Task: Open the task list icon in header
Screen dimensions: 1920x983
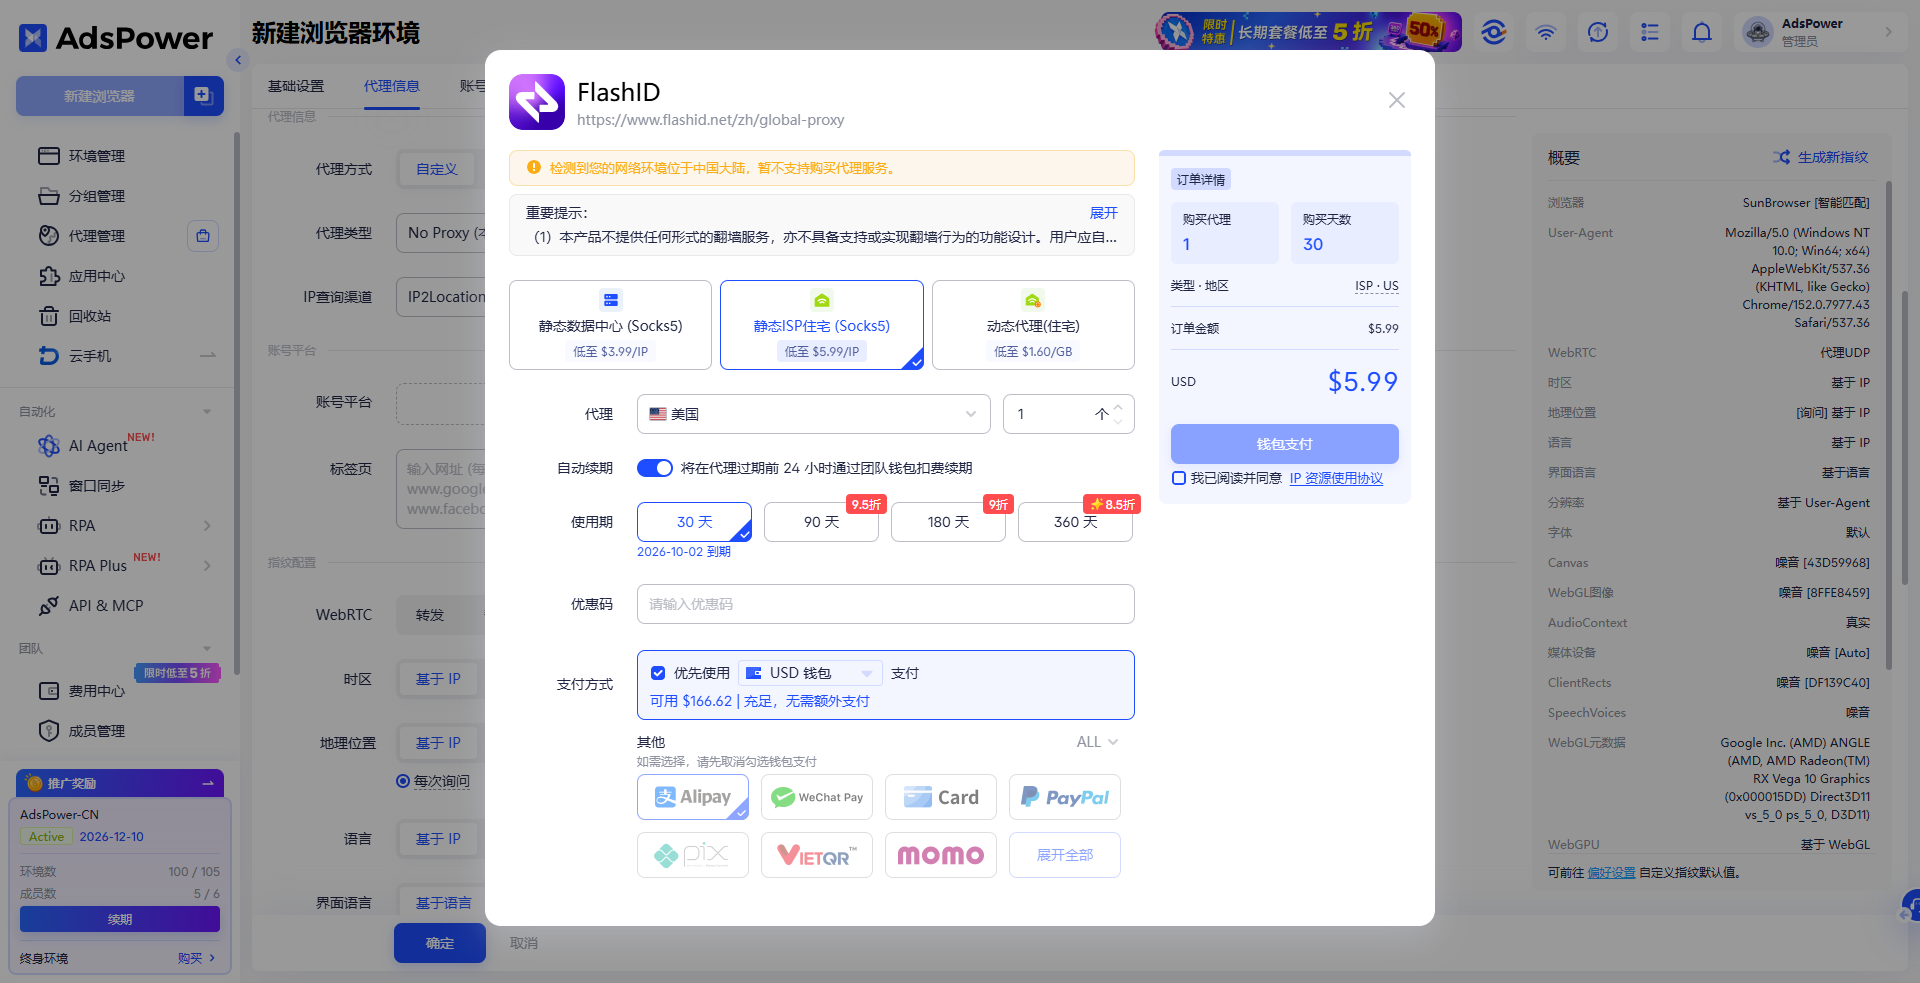Action: click(x=1650, y=33)
